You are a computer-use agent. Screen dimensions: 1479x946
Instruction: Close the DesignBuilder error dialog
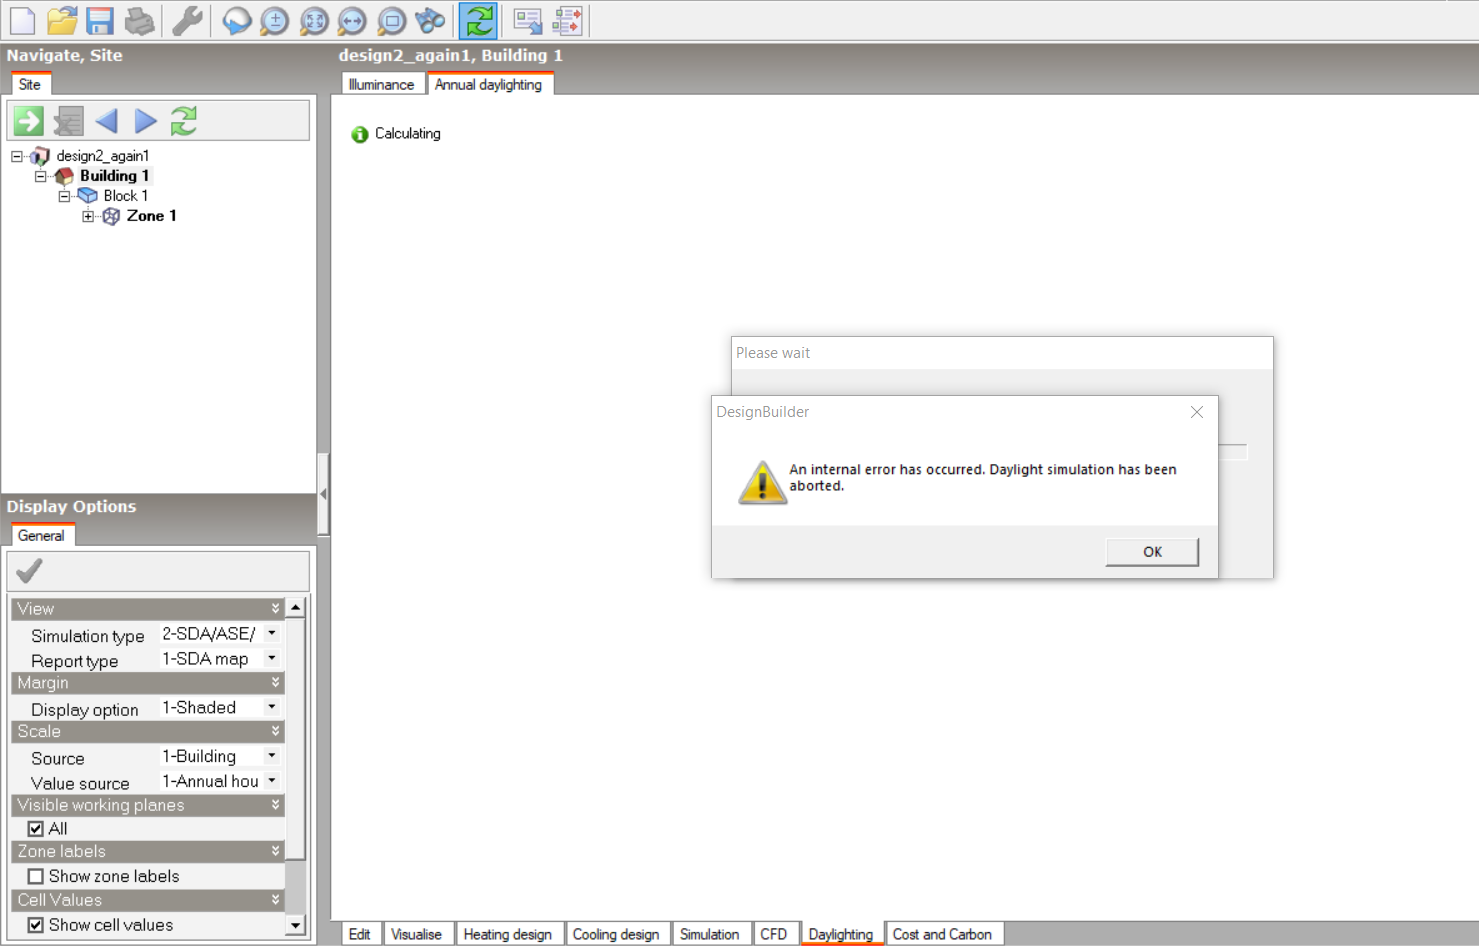(x=1197, y=412)
